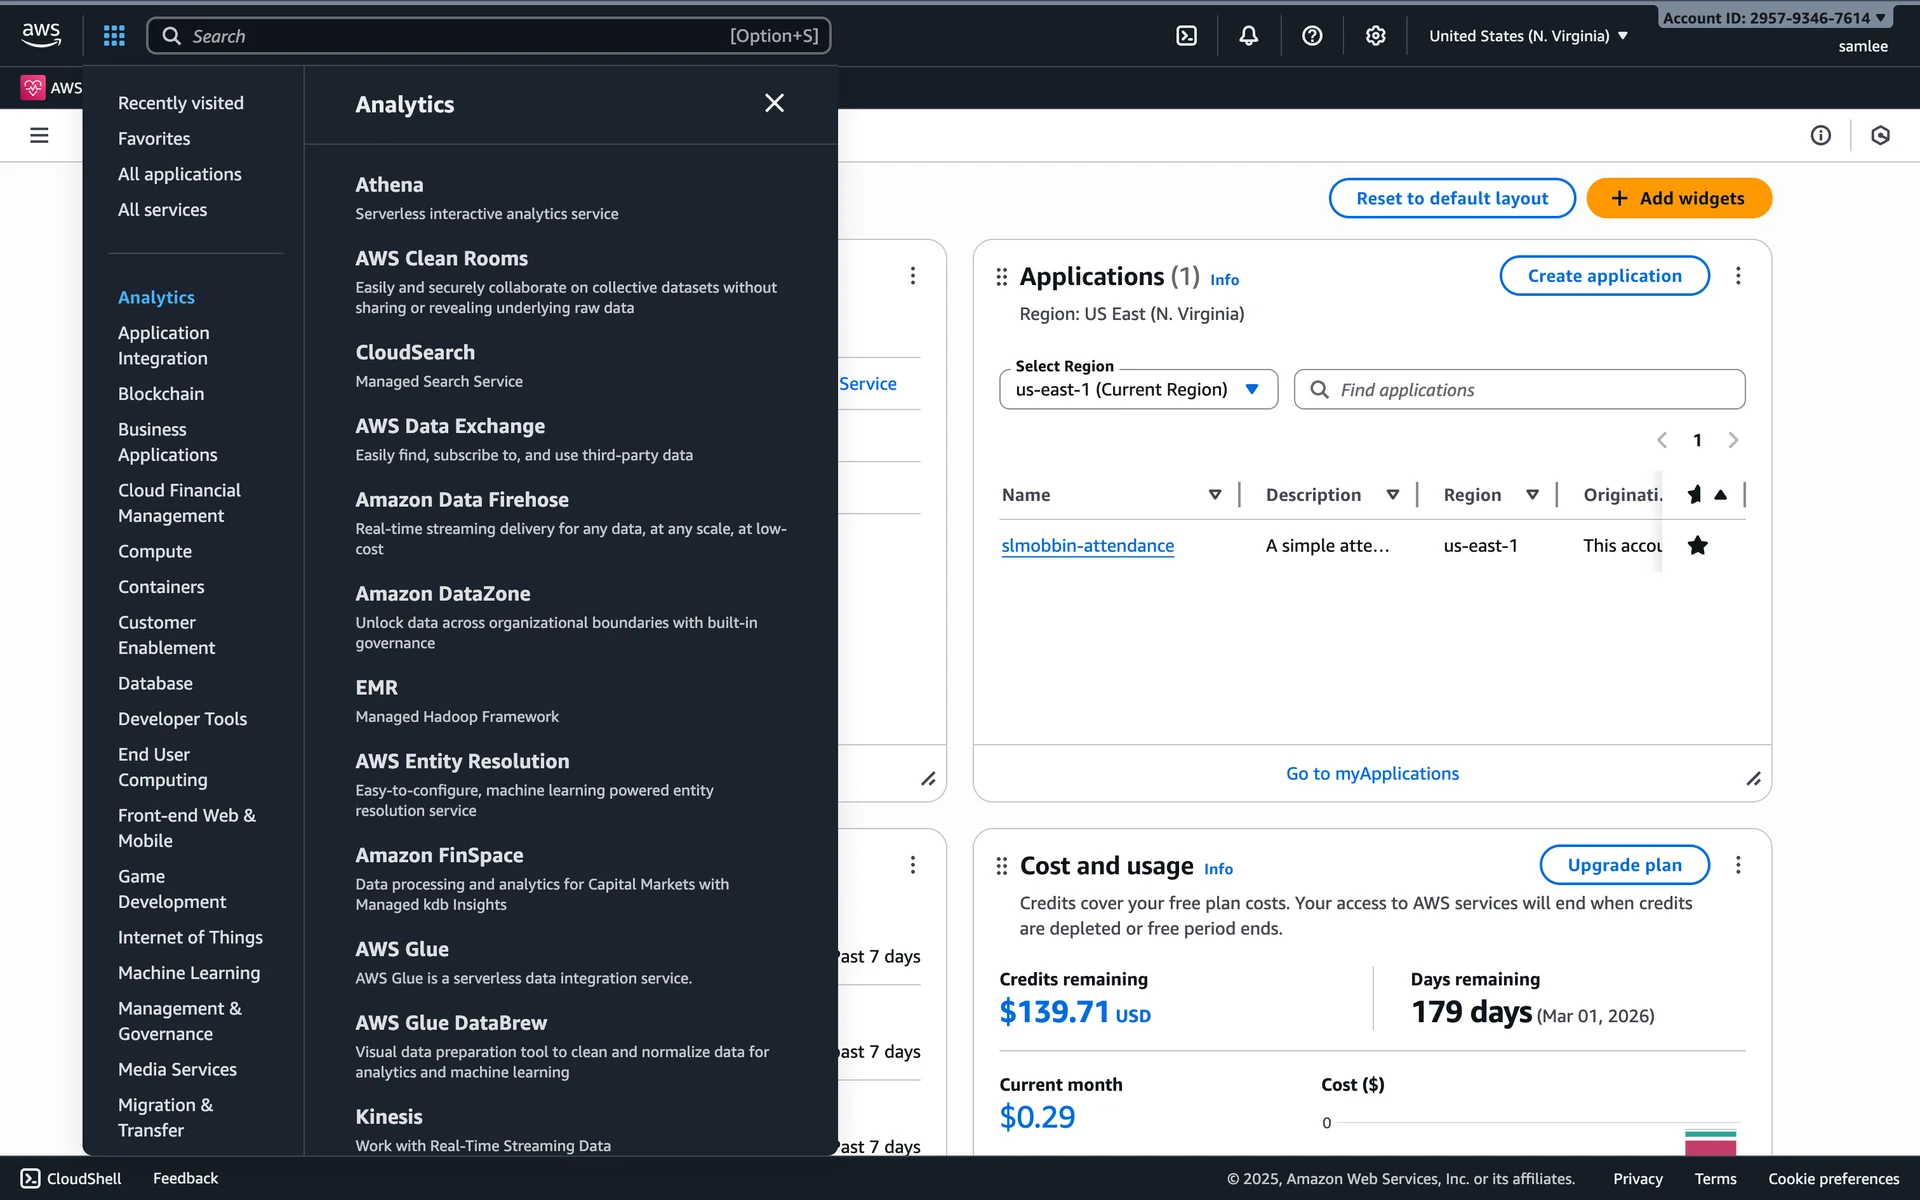Click the Create application button
The width and height of the screenshot is (1920, 1200).
[x=1604, y=276]
